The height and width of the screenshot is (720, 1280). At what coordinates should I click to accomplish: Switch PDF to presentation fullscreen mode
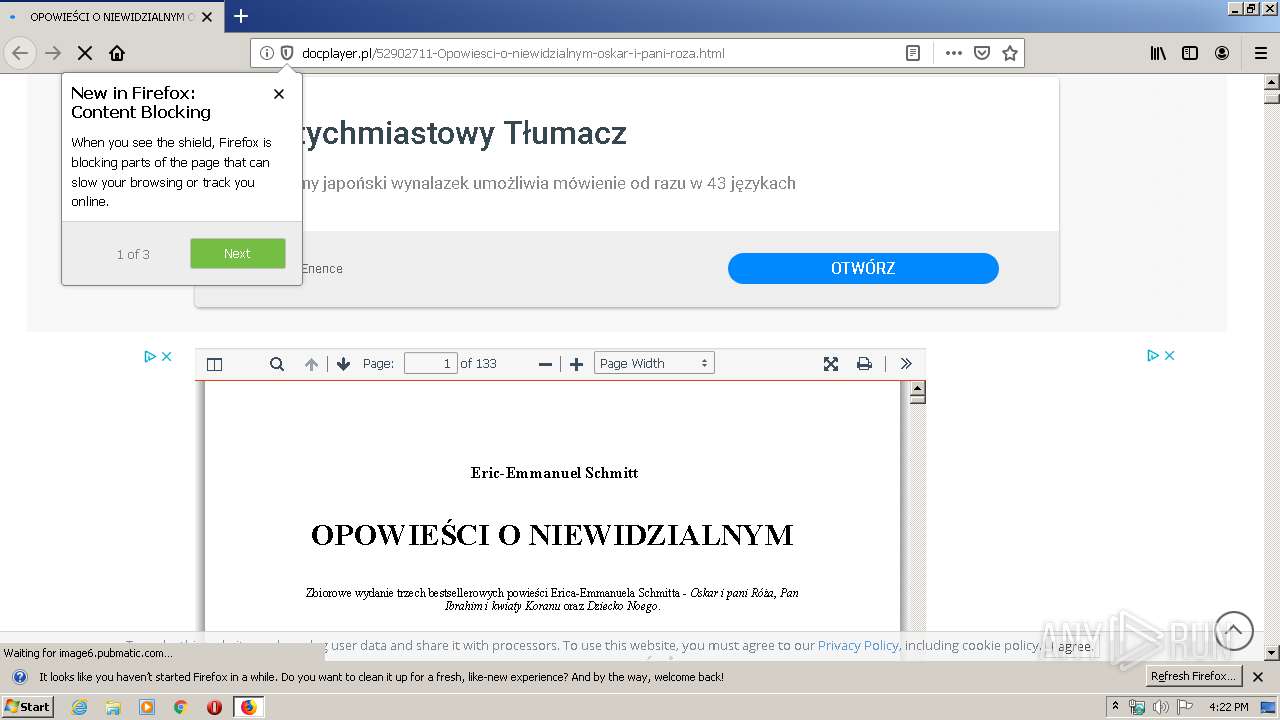831,364
